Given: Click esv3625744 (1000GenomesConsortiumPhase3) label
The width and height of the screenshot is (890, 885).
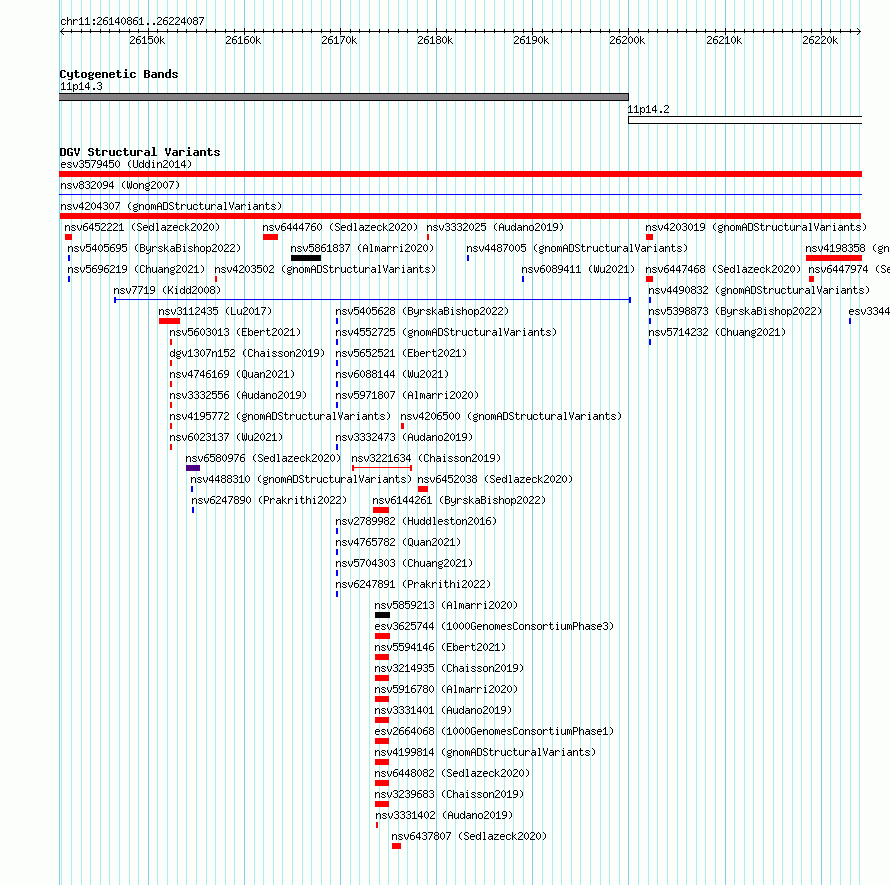Looking at the screenshot, I should pyautogui.click(x=494, y=626).
